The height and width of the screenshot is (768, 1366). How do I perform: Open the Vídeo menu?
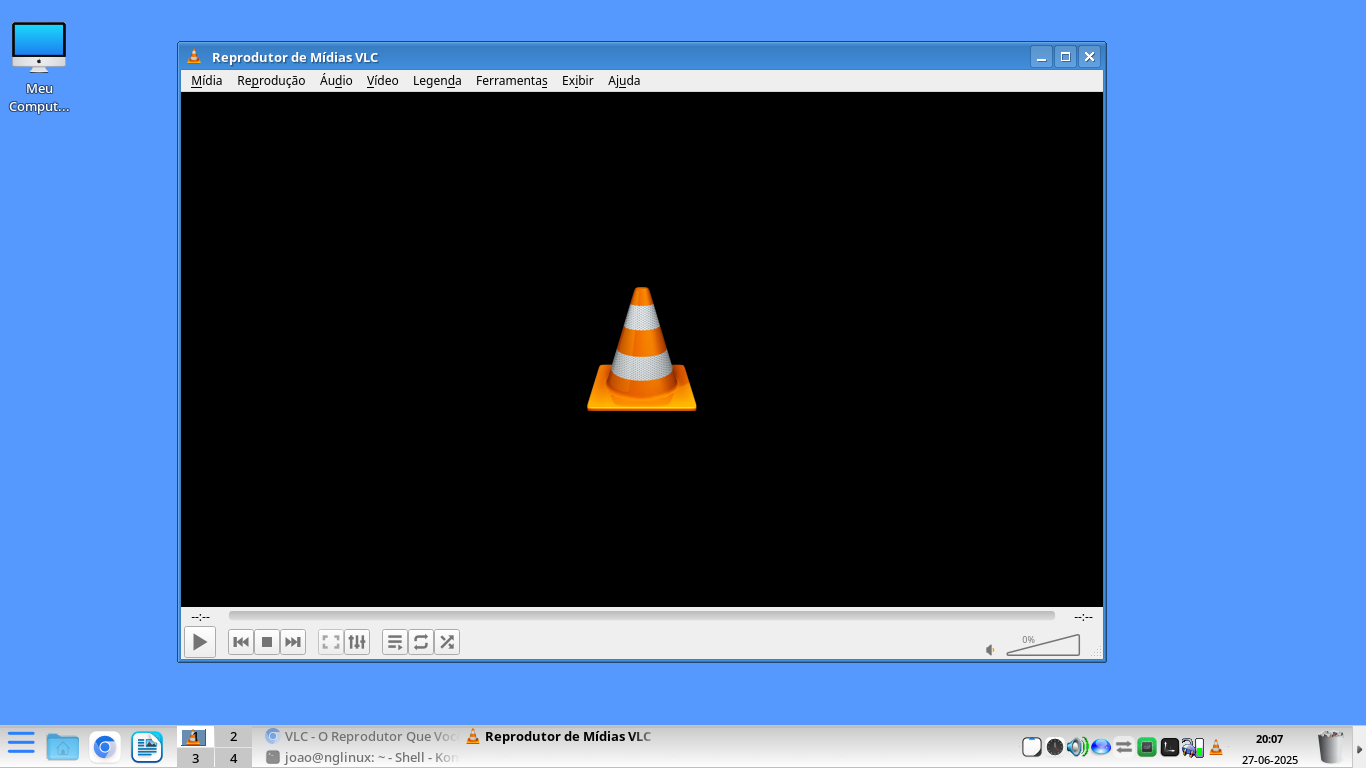pyautogui.click(x=383, y=81)
